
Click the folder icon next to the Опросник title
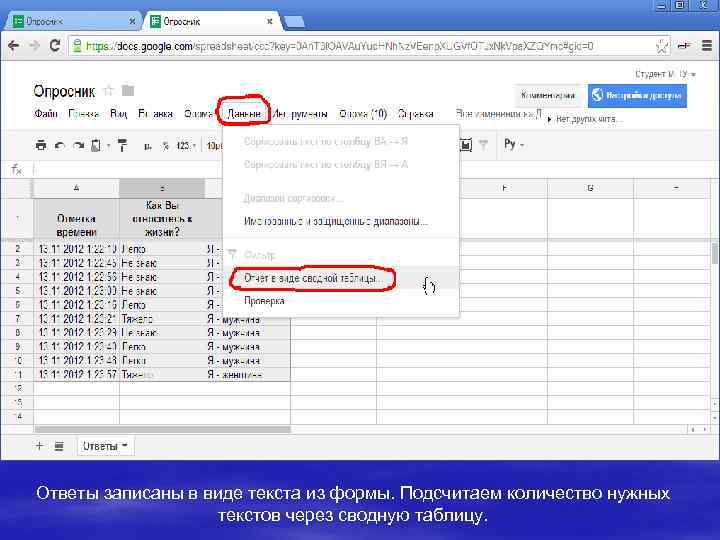(128, 90)
